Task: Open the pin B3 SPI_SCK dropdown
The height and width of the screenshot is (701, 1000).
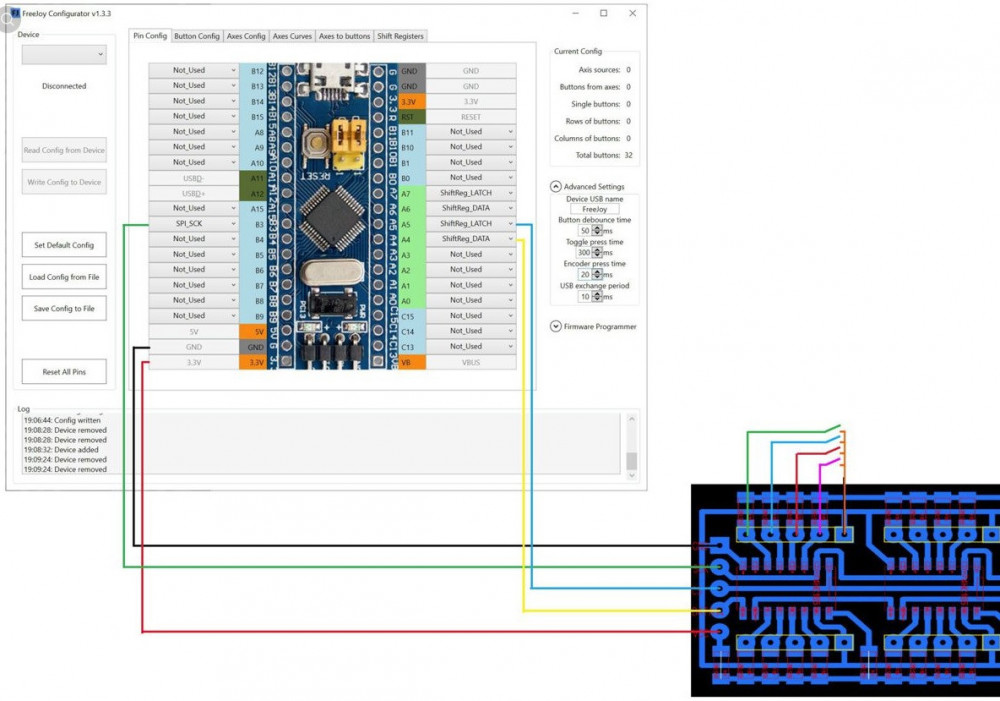Action: tap(194, 224)
